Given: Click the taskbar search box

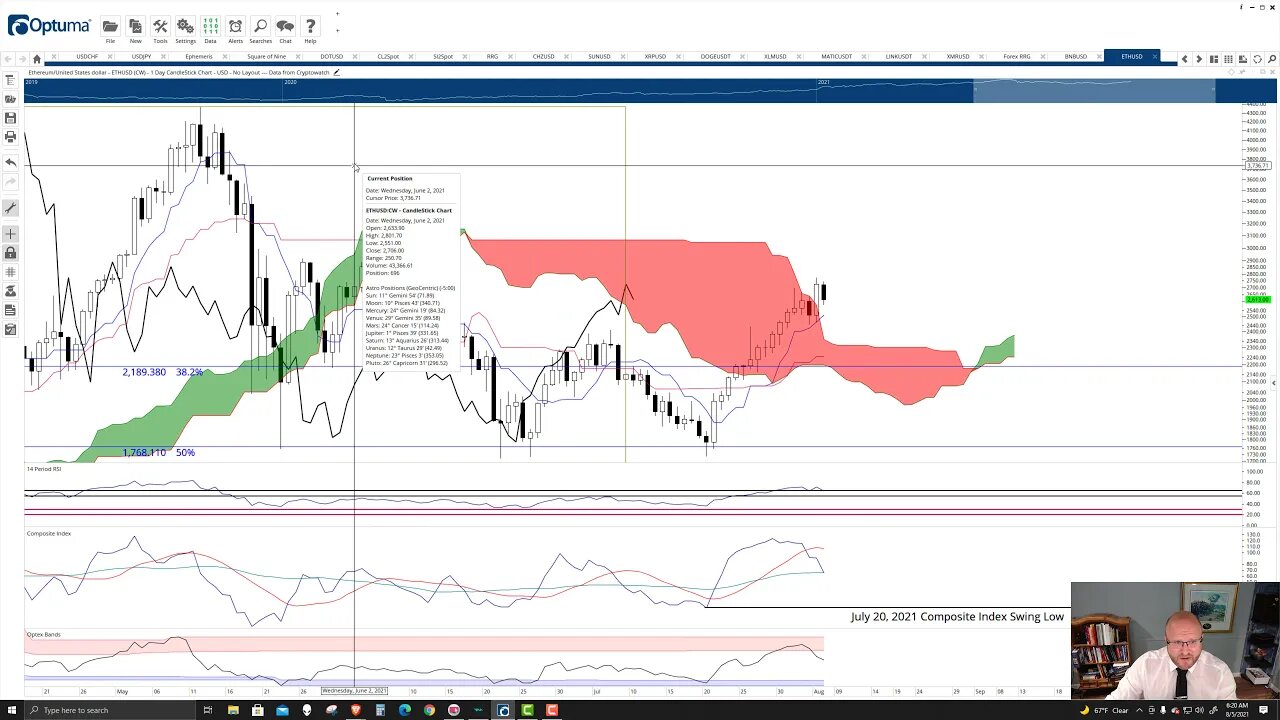Looking at the screenshot, I should coord(110,710).
